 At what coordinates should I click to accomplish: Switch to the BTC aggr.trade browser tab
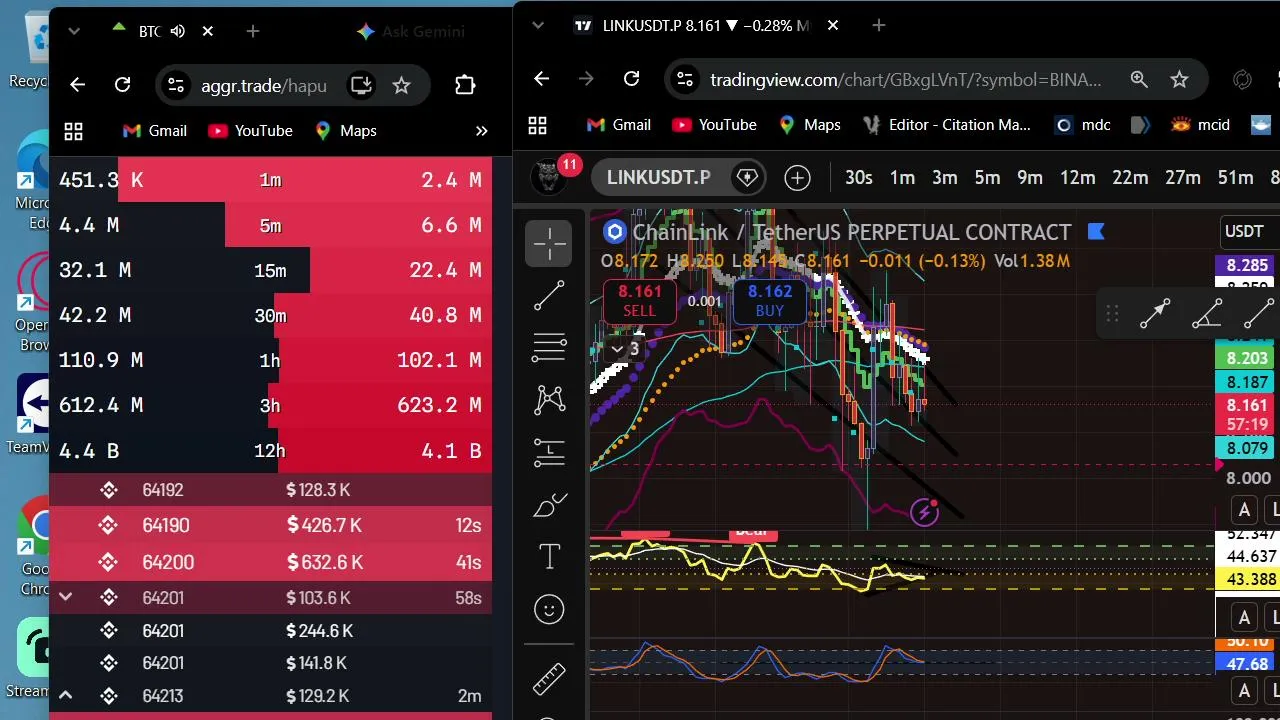[x=163, y=31]
